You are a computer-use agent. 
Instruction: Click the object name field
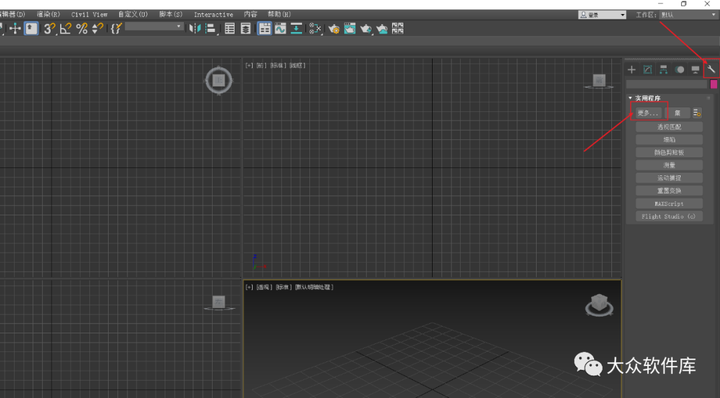(667, 84)
